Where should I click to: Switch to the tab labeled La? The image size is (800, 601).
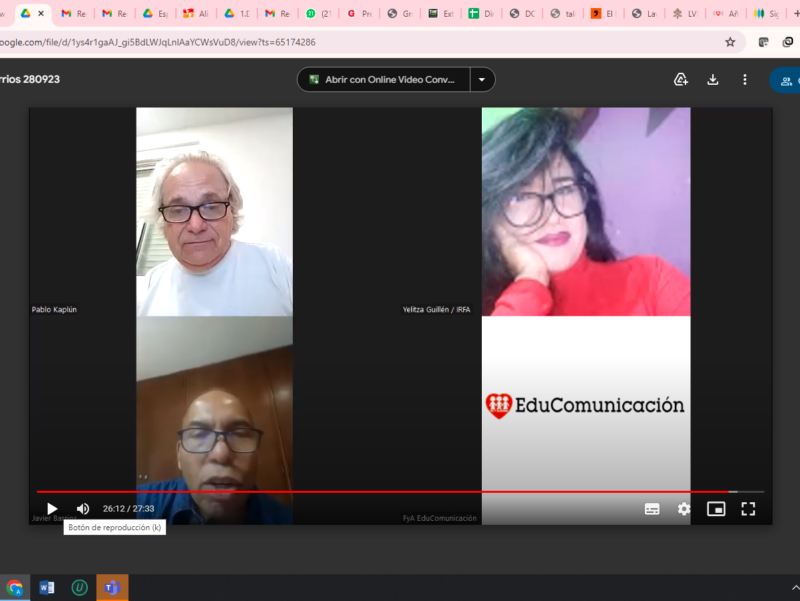pos(645,14)
